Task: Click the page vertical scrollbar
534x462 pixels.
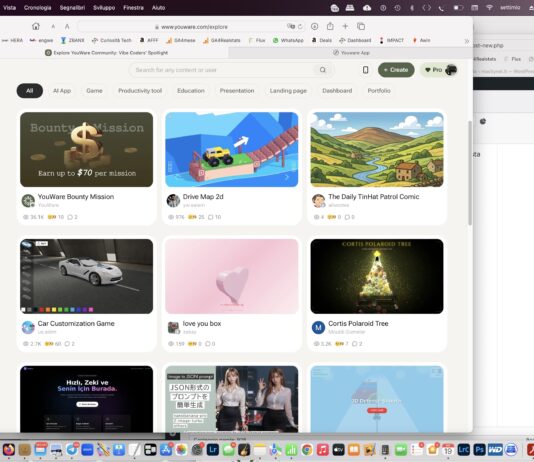Action: (470, 172)
